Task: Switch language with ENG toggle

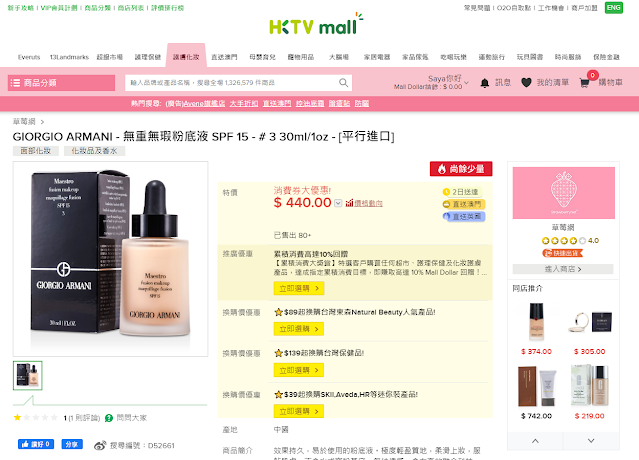Action: click(613, 8)
